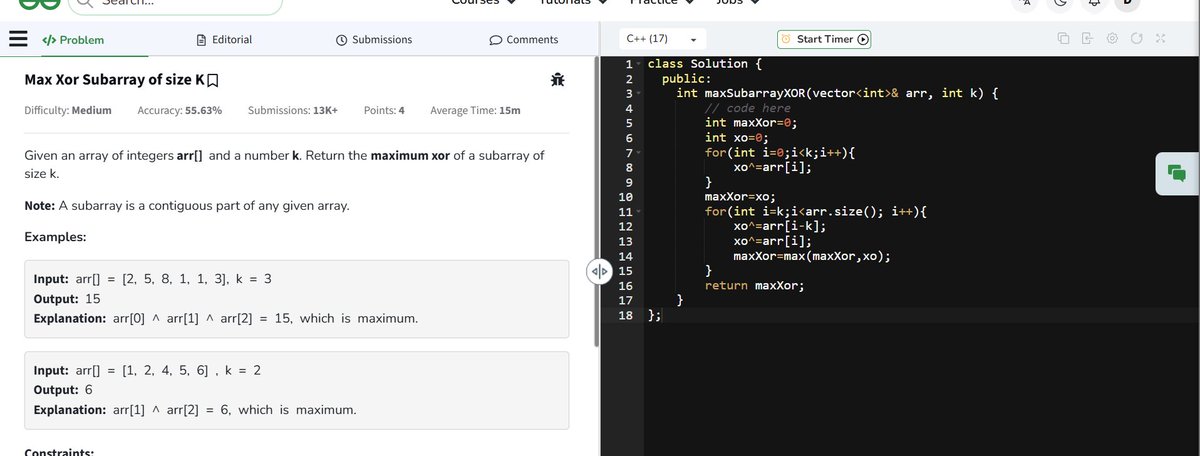Screen dimensions: 1200x456
Task: View the Submissions tab
Action: click(x=374, y=40)
